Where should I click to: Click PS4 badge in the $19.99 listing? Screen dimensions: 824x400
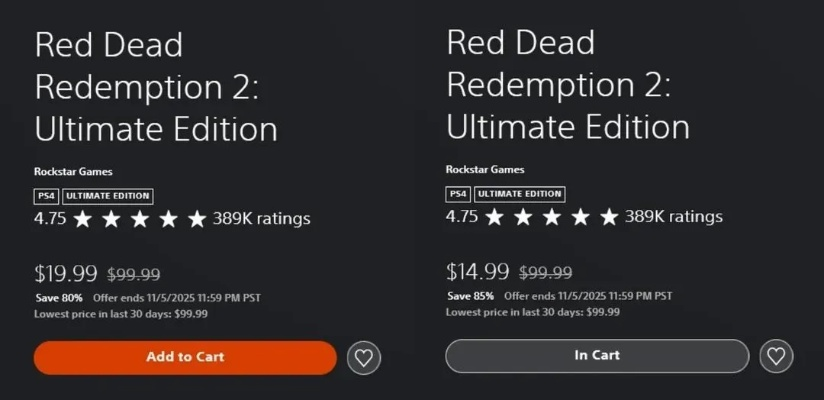coord(46,196)
